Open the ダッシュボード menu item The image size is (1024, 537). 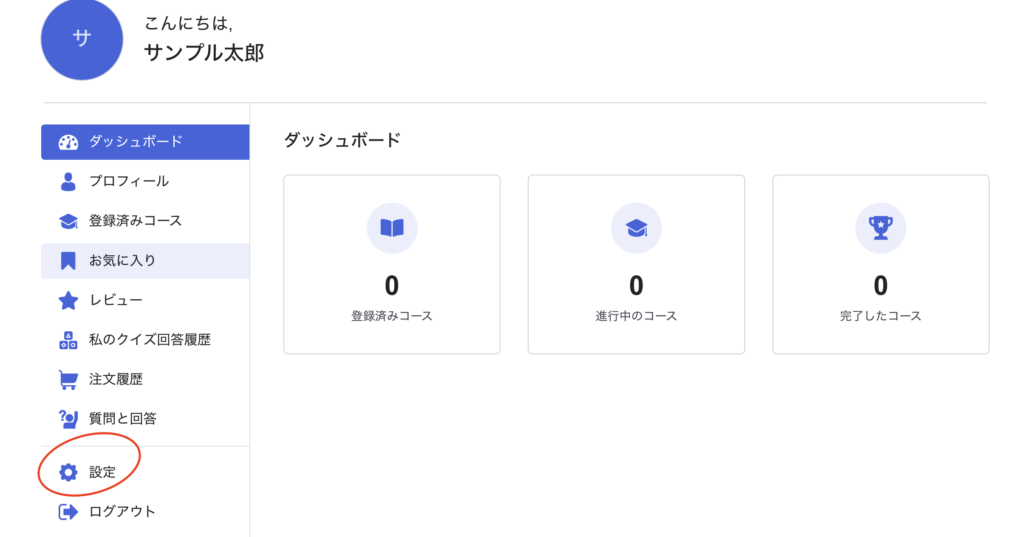coord(136,142)
